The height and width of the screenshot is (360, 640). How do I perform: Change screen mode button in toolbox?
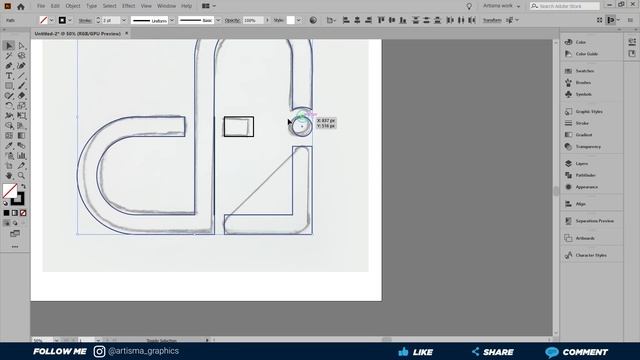point(15,233)
